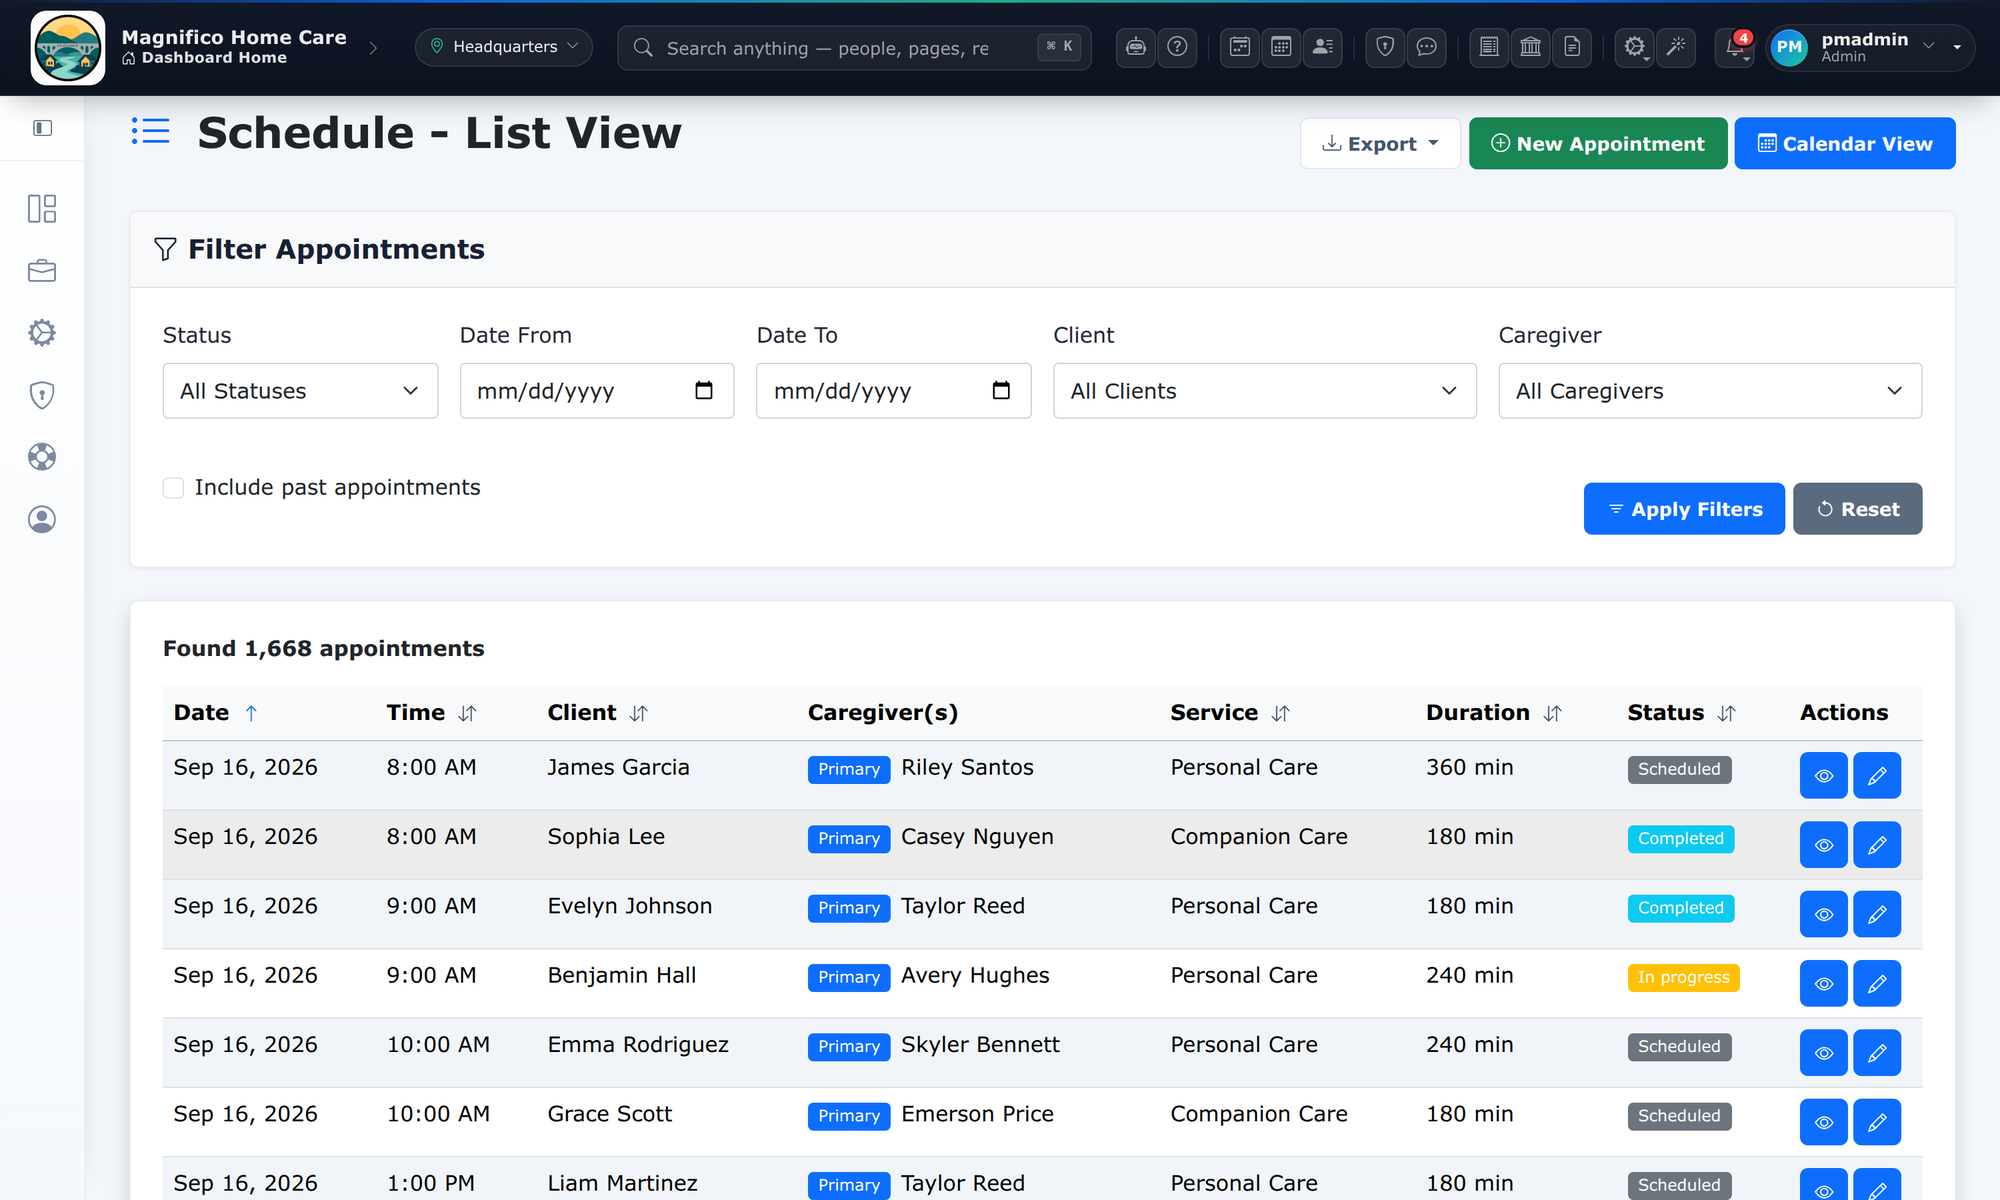
Task: Edit the Emma Rodriguez appointment pencil icon
Action: point(1877,1053)
